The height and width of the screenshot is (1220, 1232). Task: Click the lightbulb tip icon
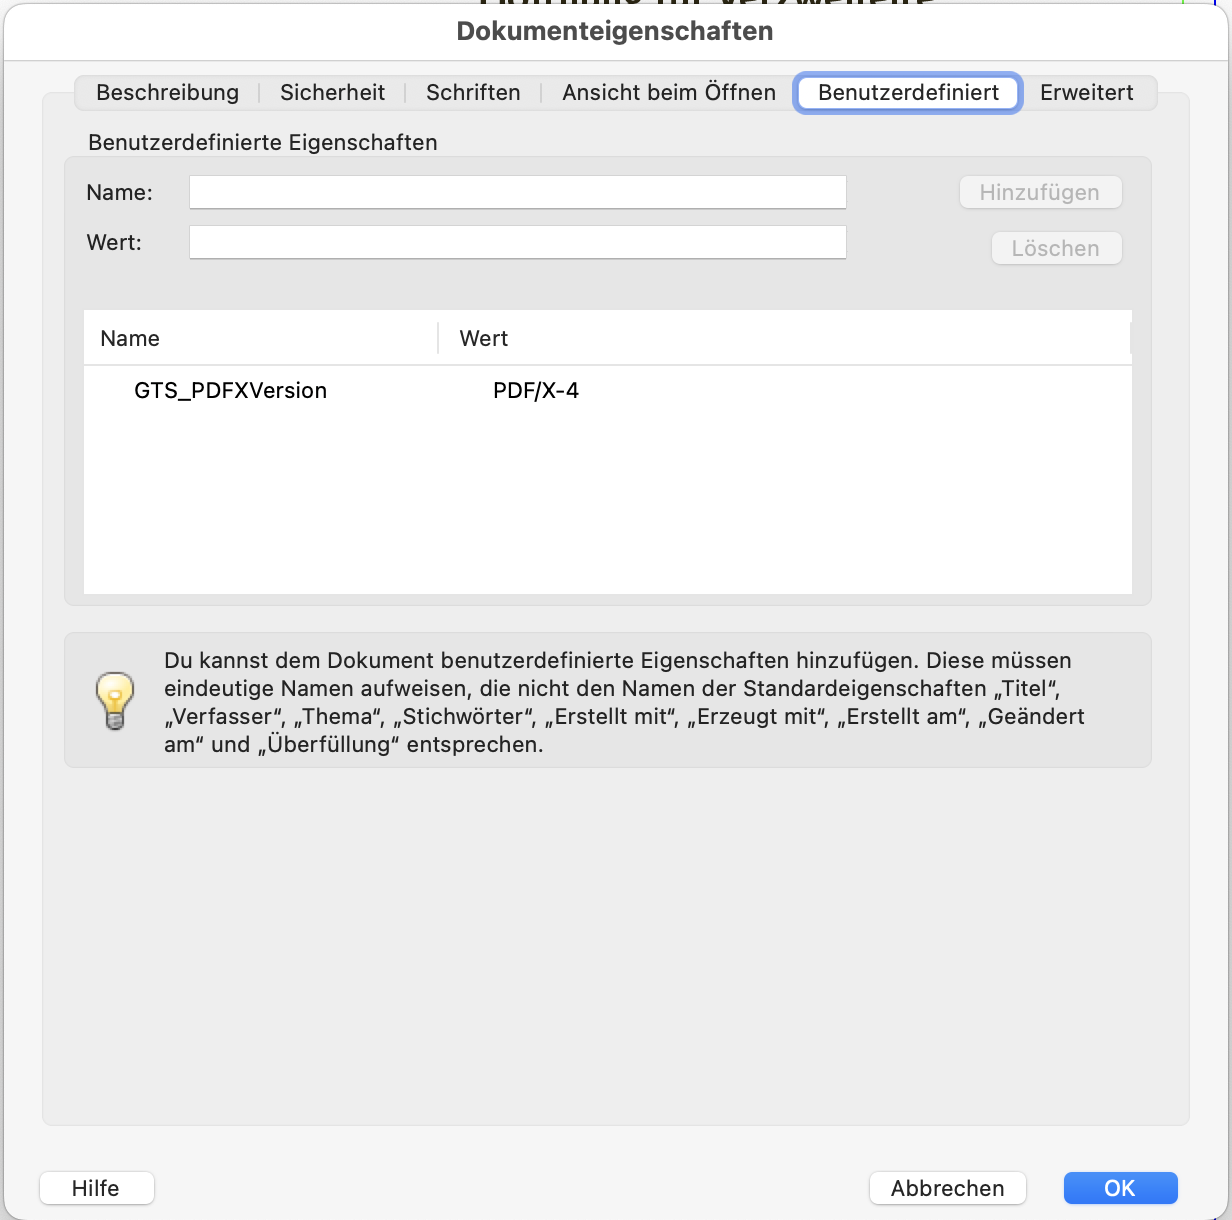click(x=114, y=700)
